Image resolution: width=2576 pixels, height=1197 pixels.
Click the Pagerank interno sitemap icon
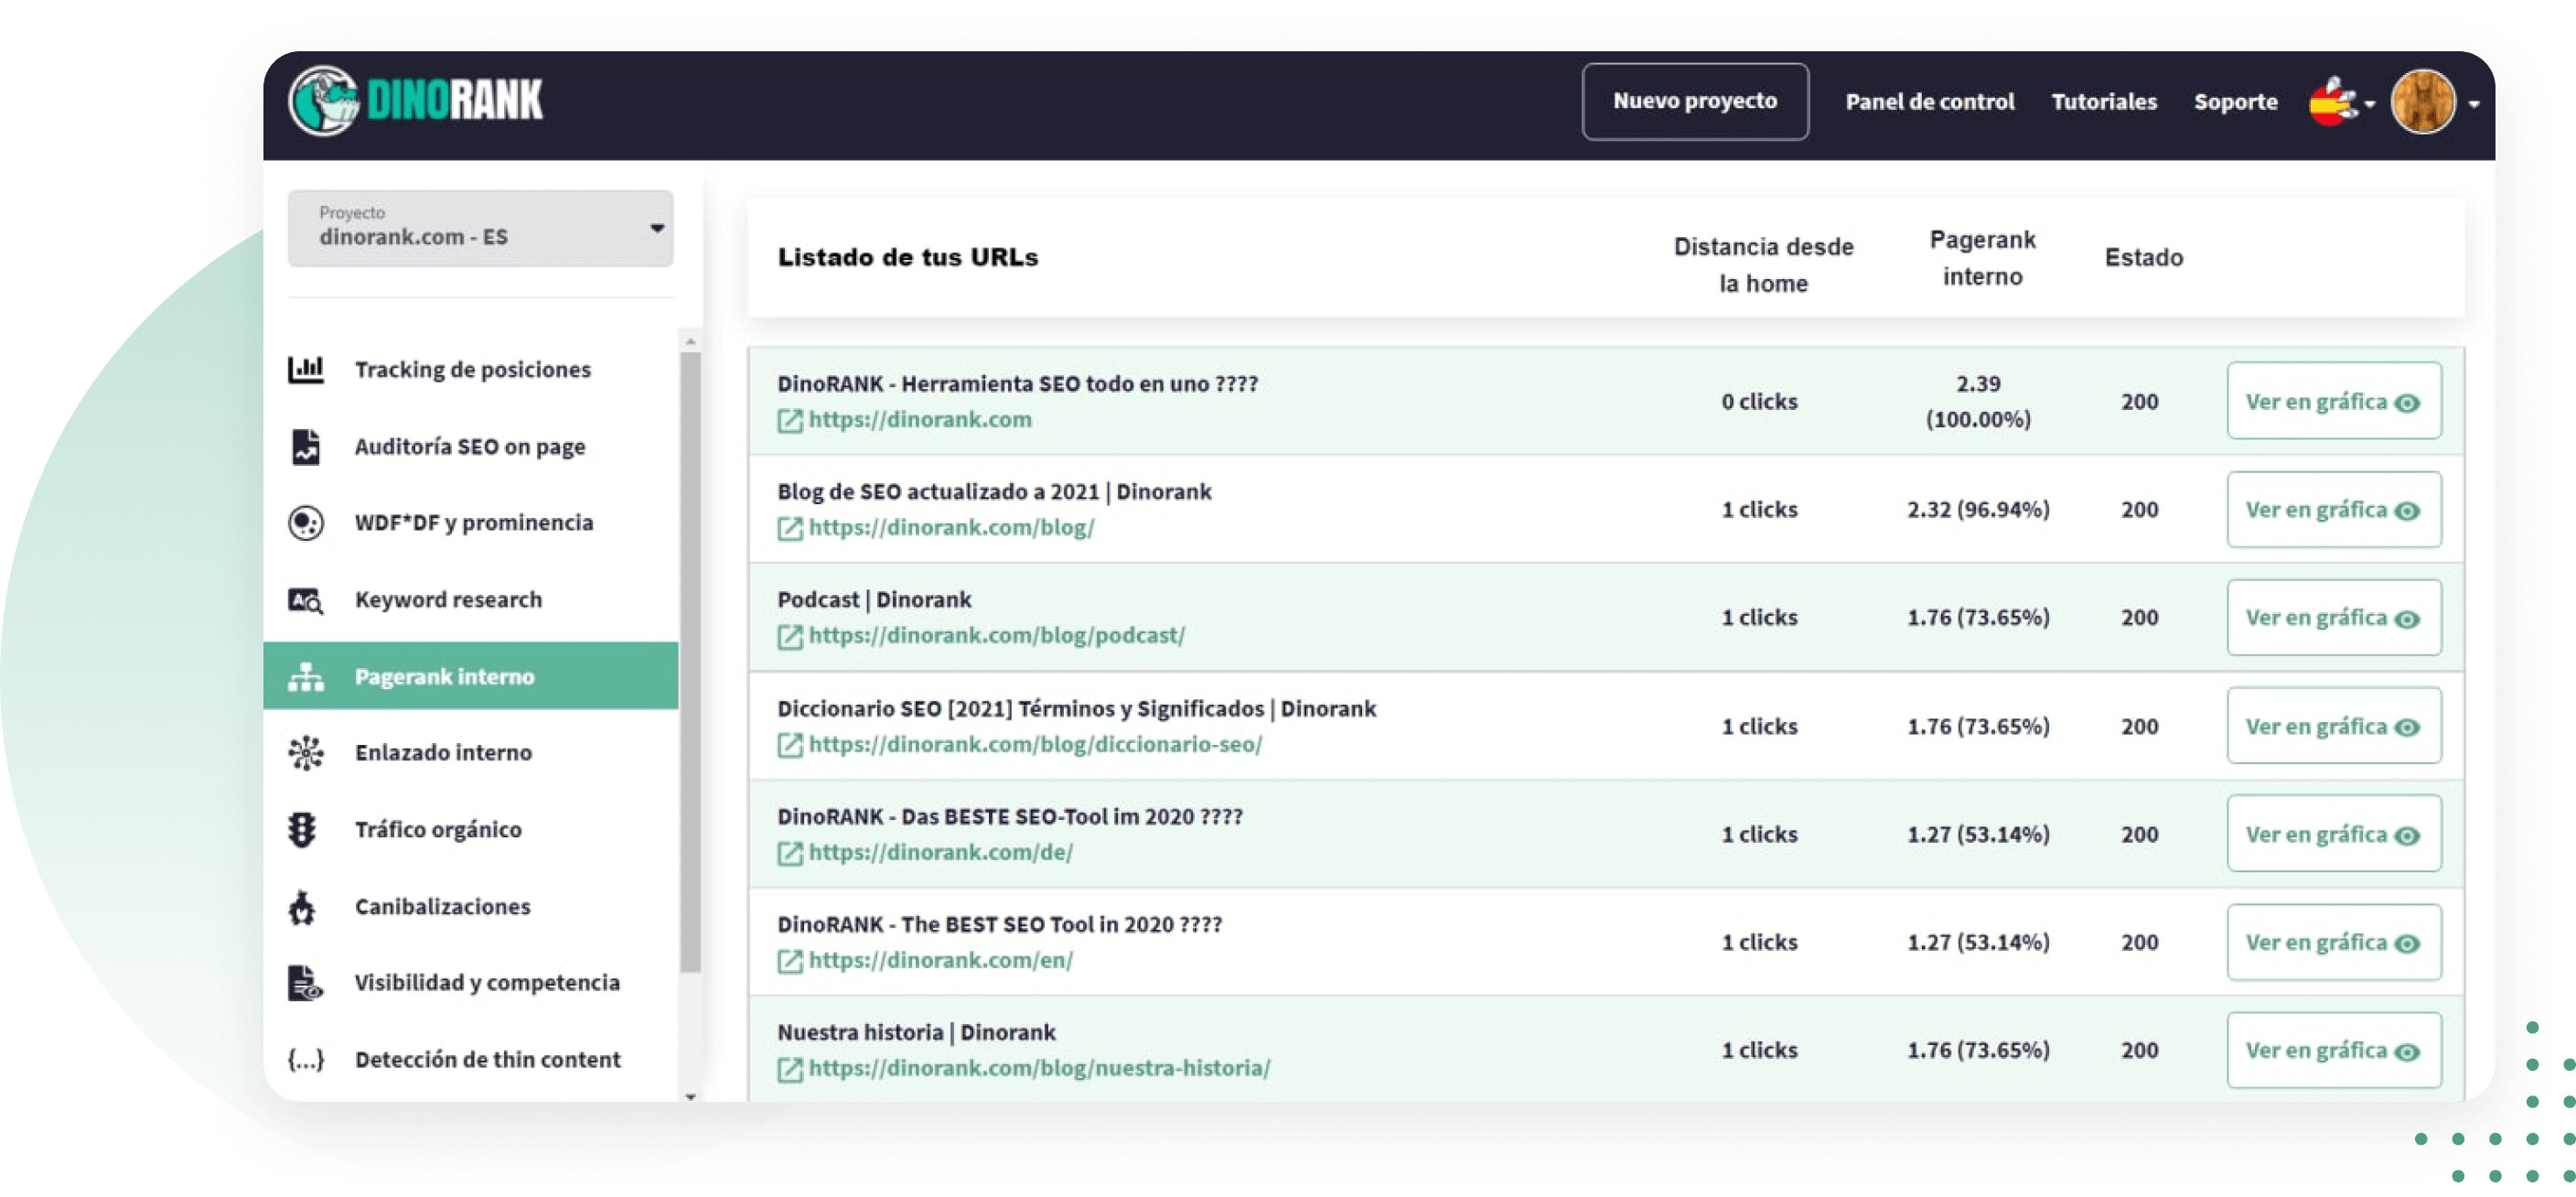[x=306, y=677]
